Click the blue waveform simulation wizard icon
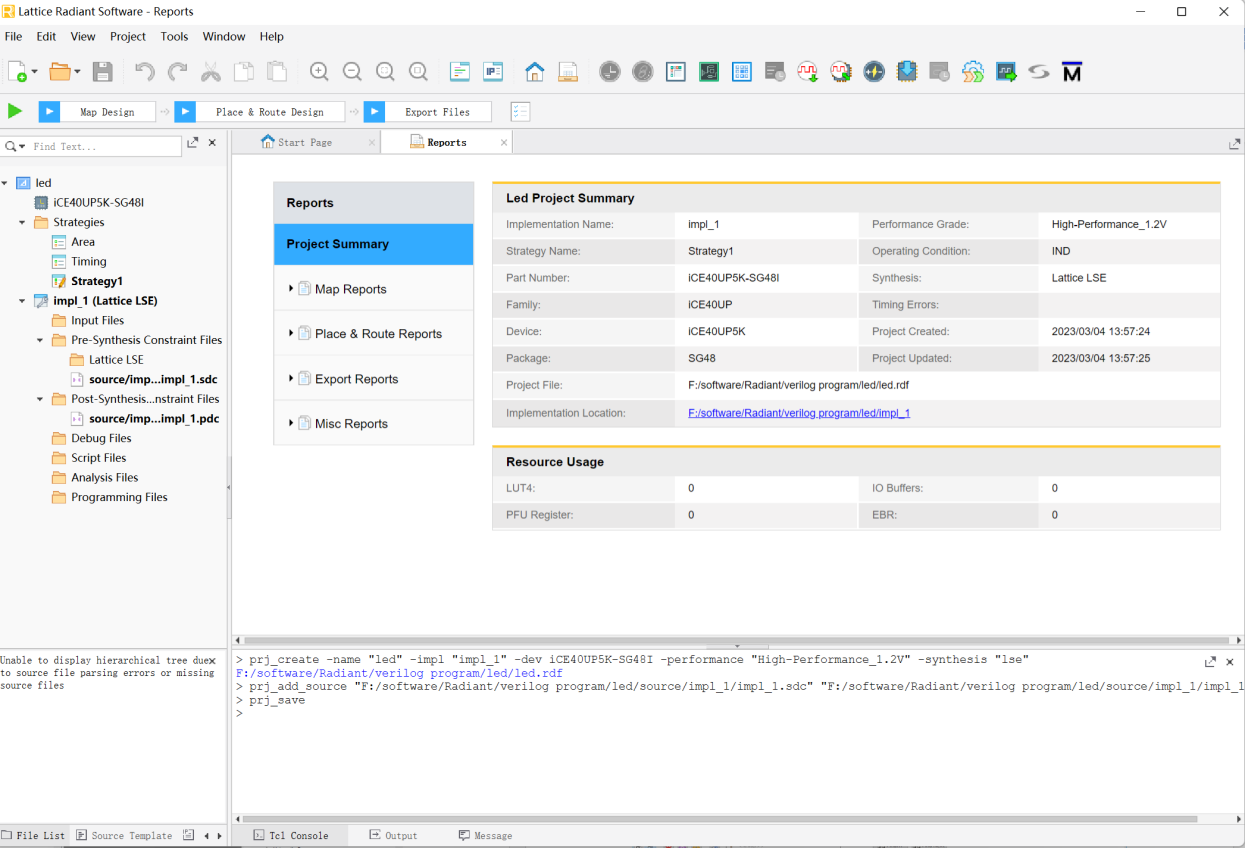 [1006, 72]
